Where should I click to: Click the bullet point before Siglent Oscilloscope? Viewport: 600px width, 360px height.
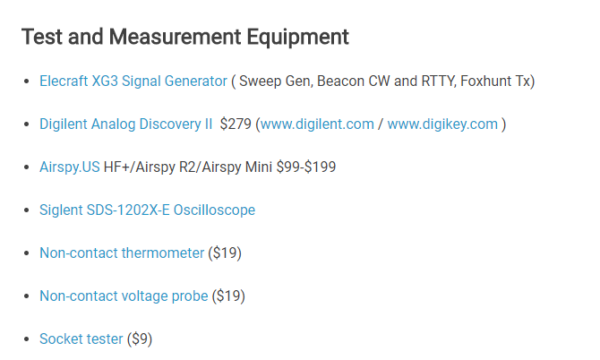coord(26,210)
